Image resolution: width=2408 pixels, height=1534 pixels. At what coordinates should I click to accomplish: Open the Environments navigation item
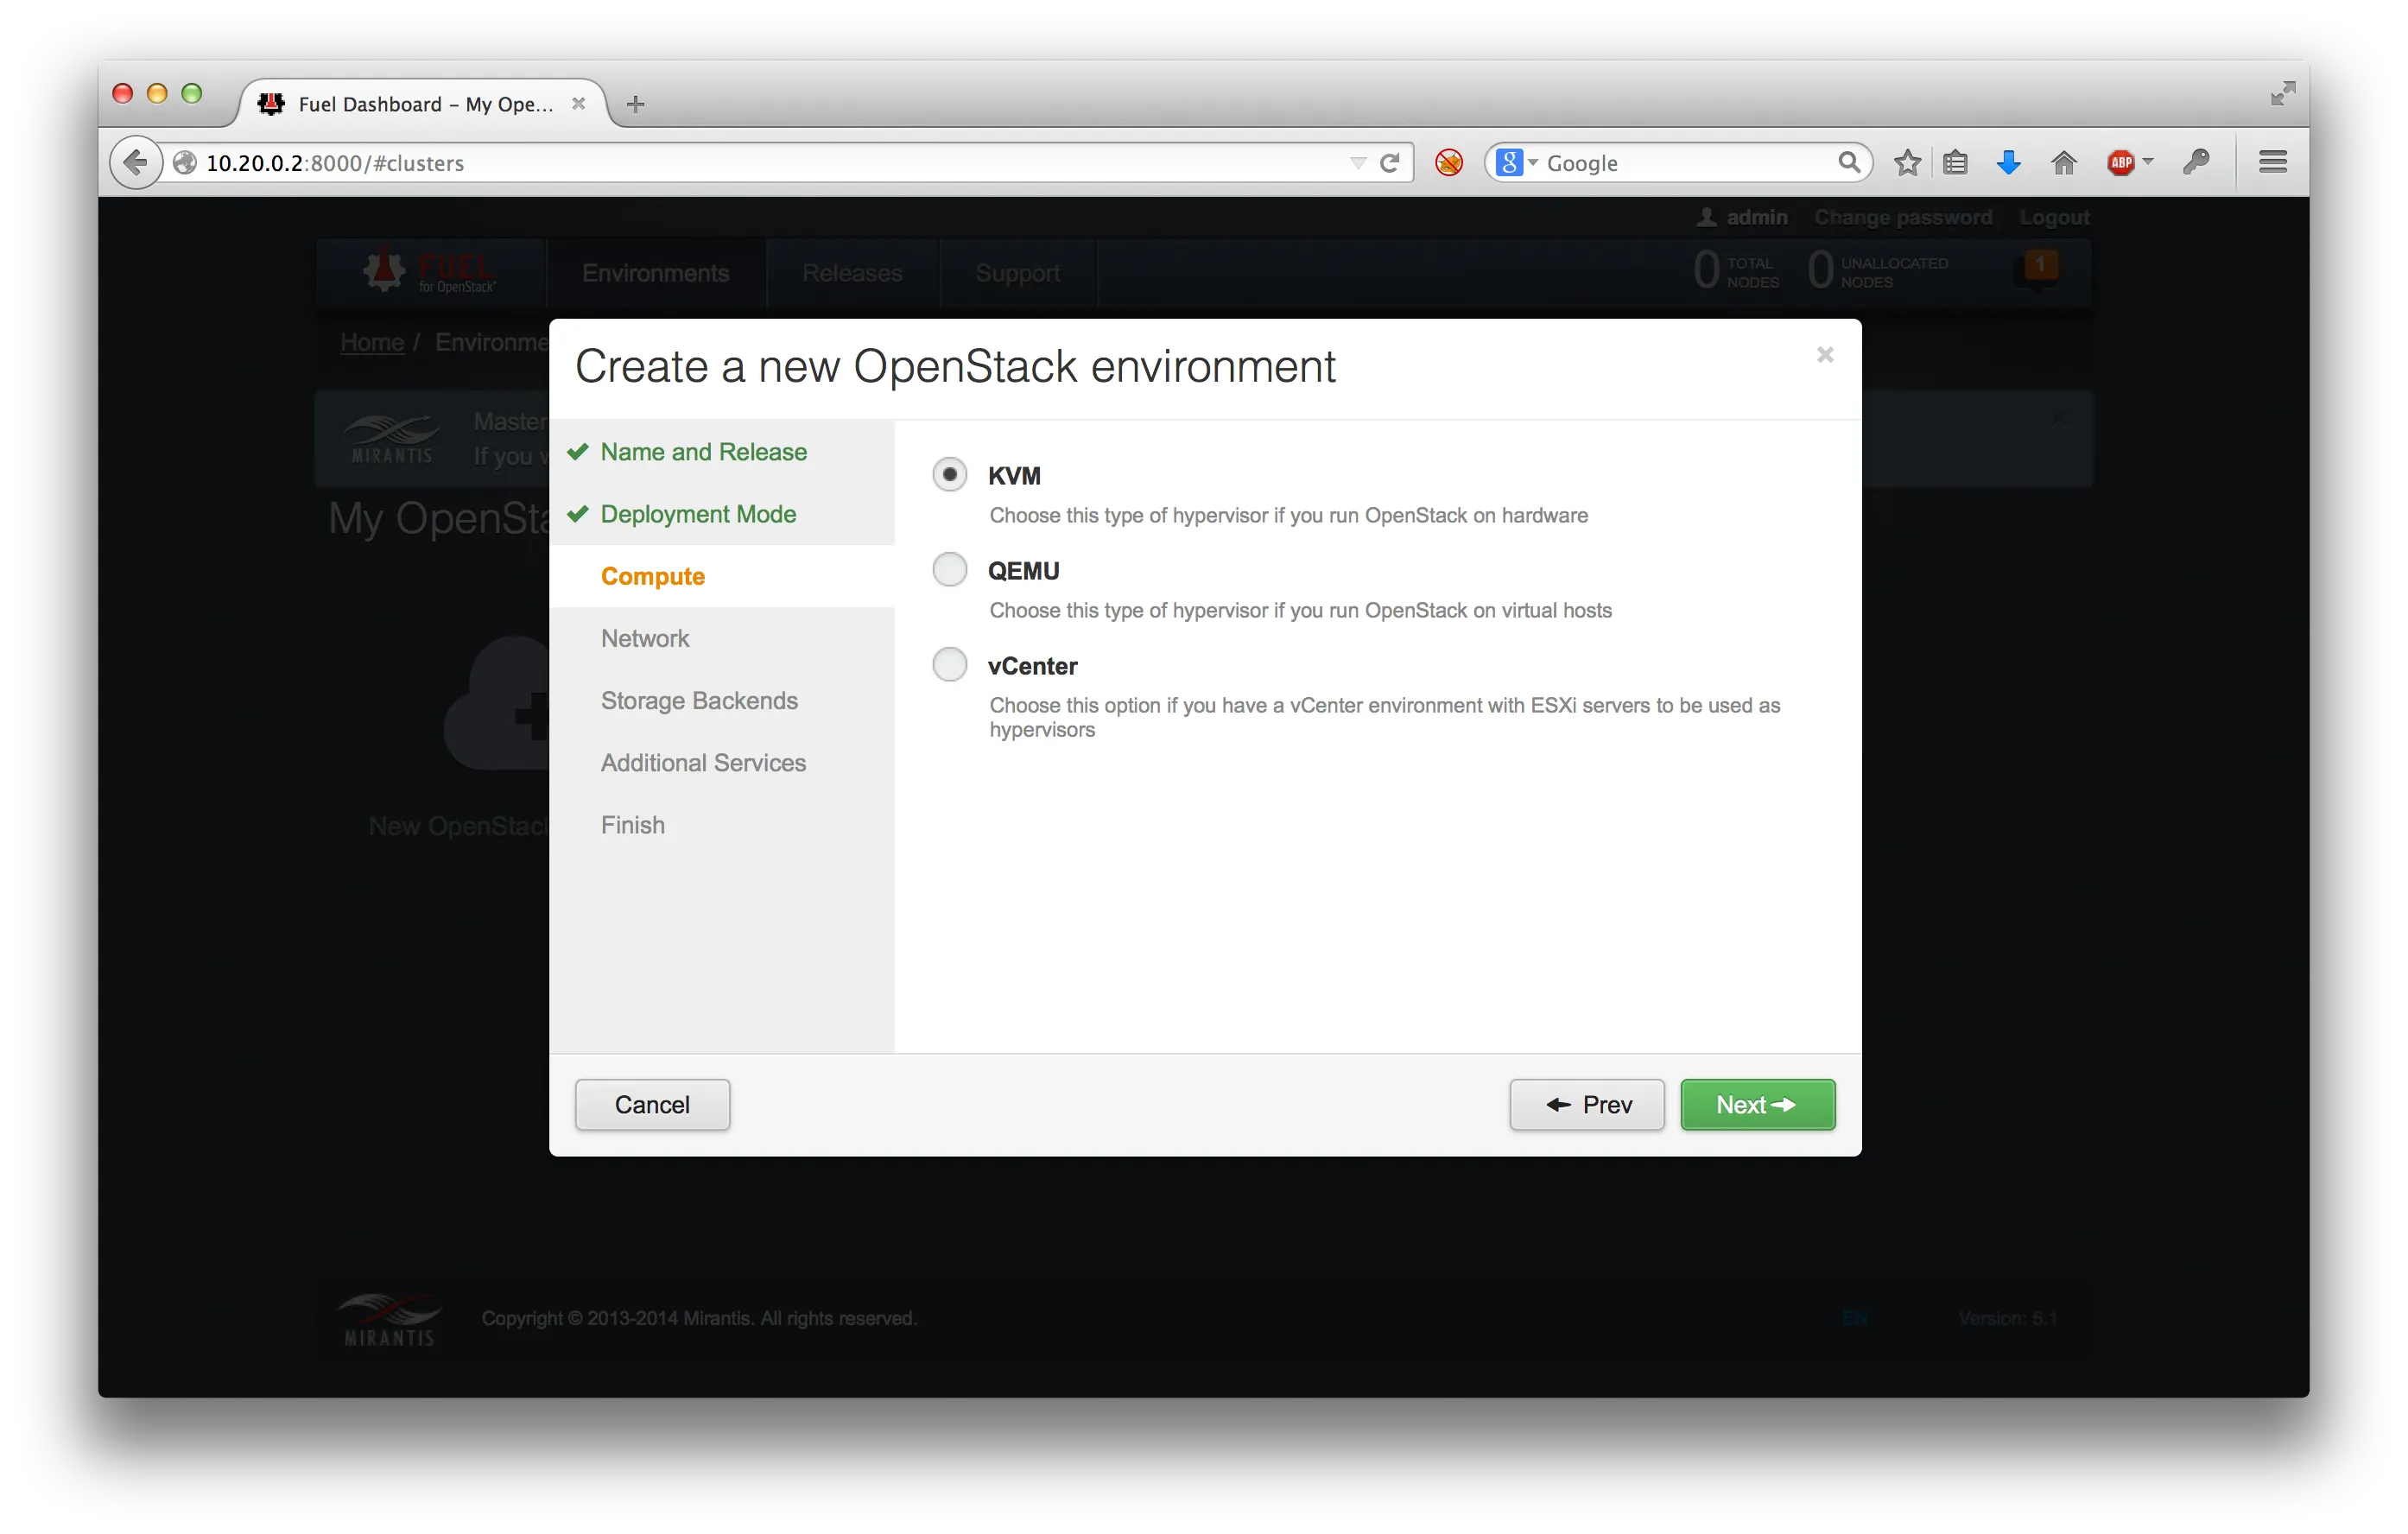coord(655,273)
